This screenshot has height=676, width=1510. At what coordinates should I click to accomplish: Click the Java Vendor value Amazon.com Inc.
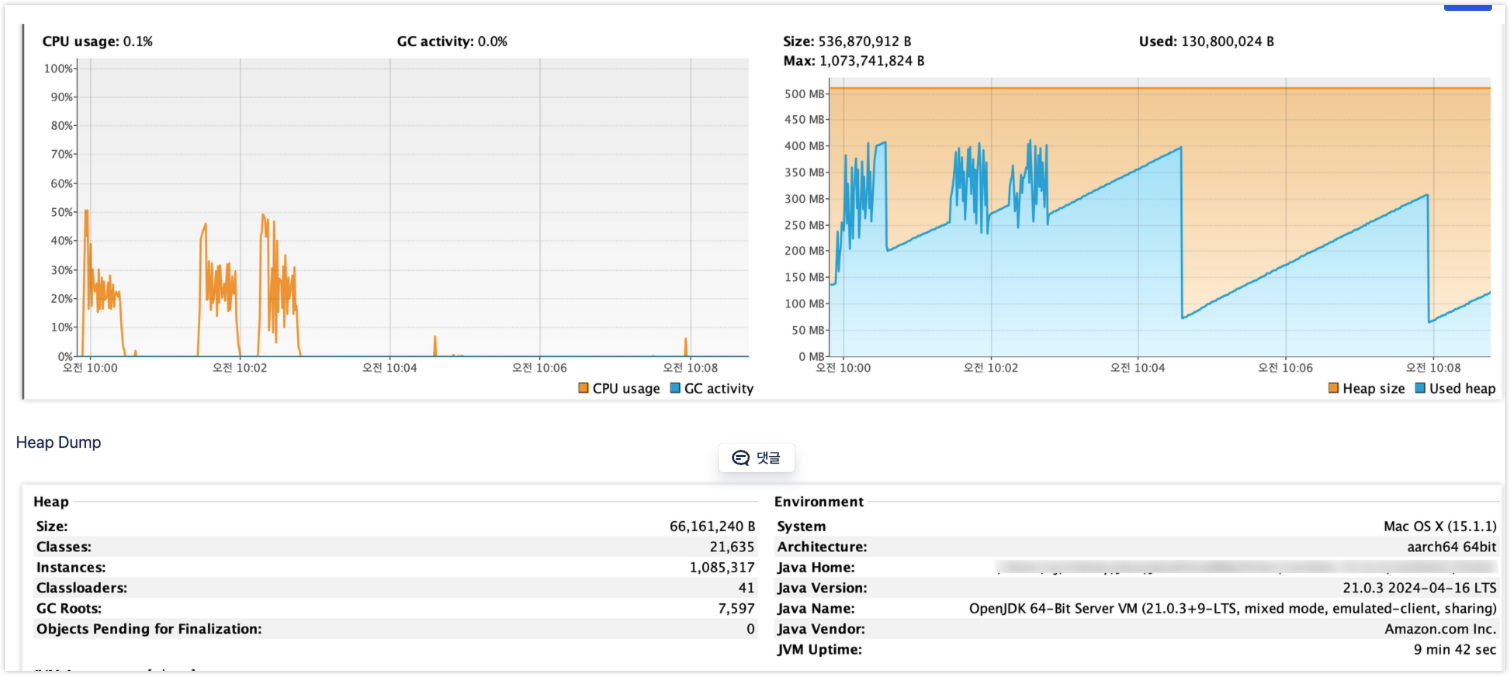tap(1441, 629)
